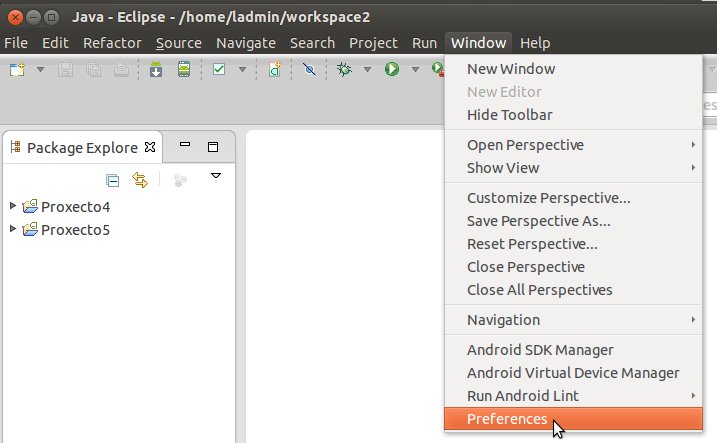
Task: Expand the Open Perspective submenu
Action: pos(573,145)
